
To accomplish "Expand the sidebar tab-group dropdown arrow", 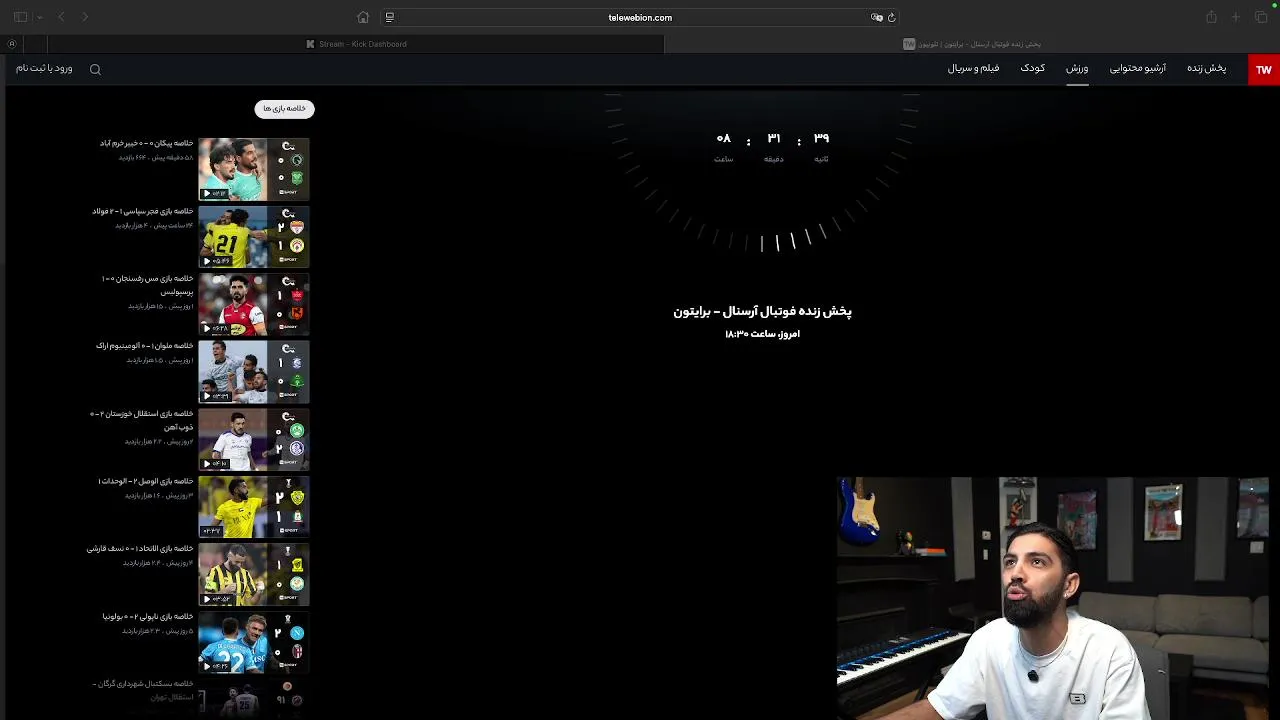I will click(39, 17).
